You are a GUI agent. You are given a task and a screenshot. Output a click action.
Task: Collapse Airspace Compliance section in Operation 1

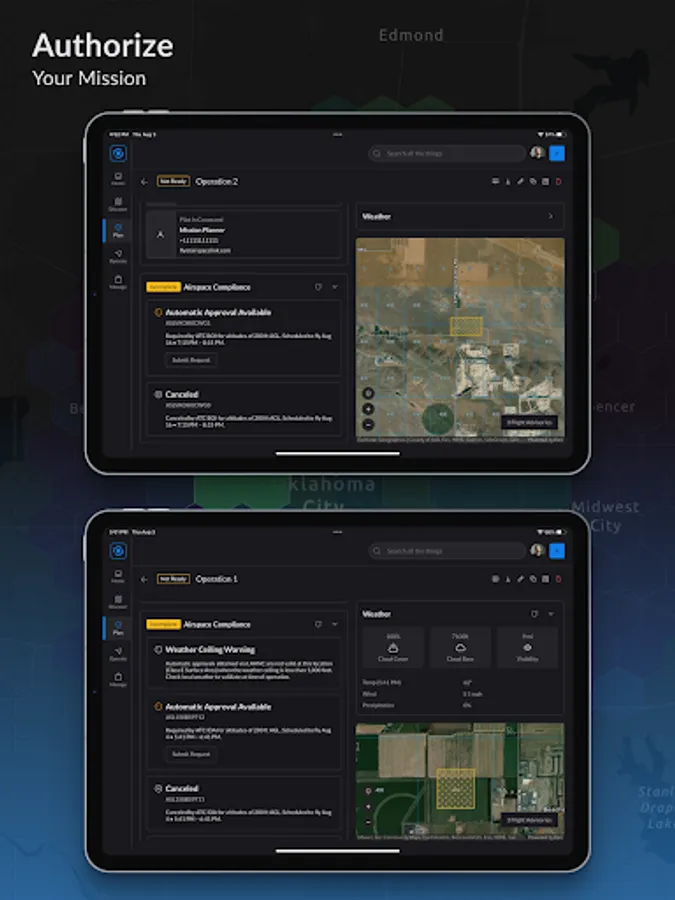pos(335,624)
